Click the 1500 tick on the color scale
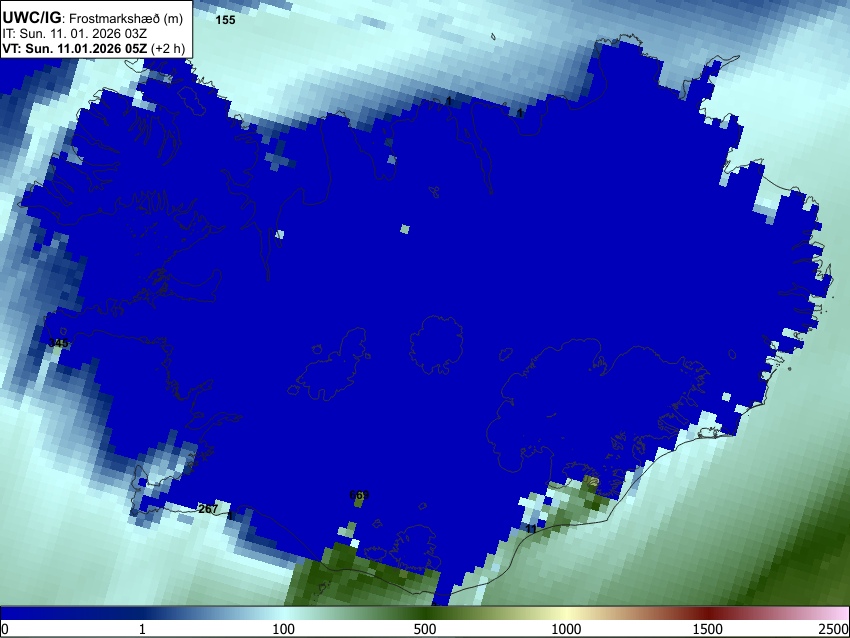This screenshot has width=850, height=638. [708, 629]
